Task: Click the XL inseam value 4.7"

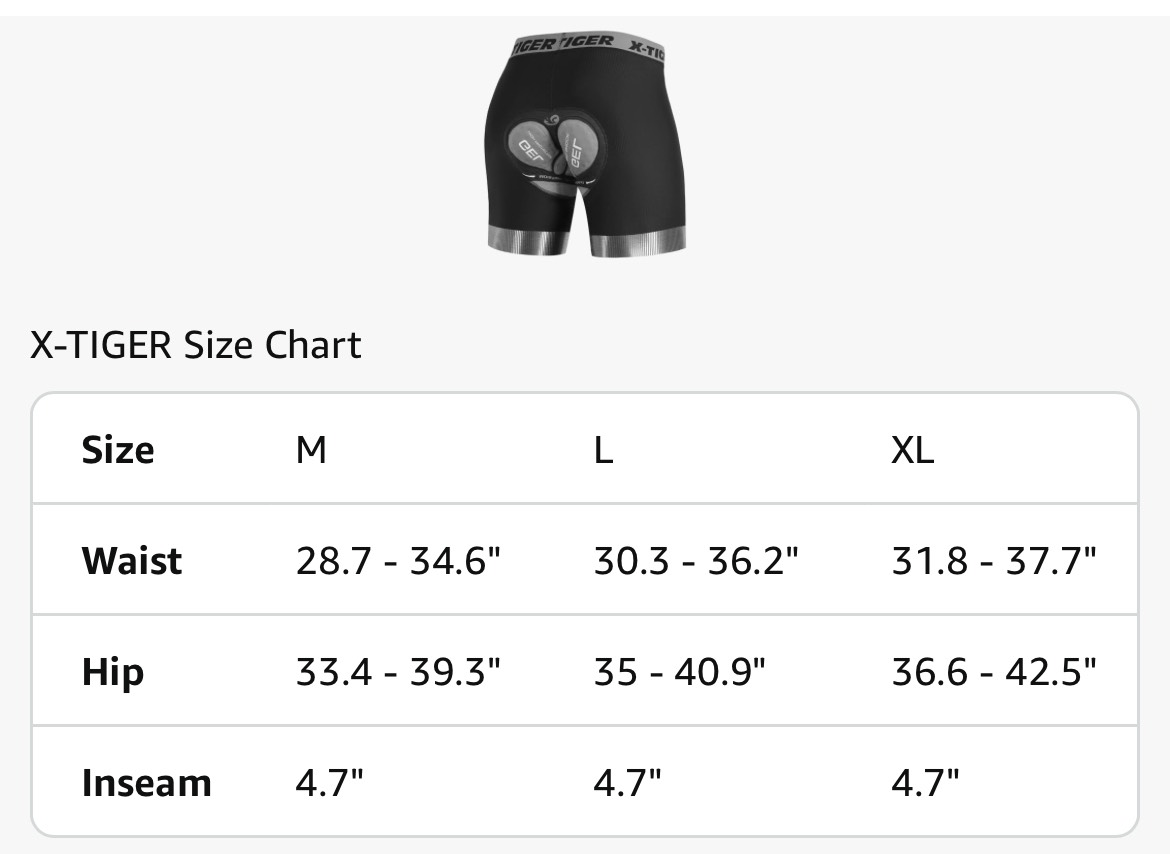Action: pos(925,782)
